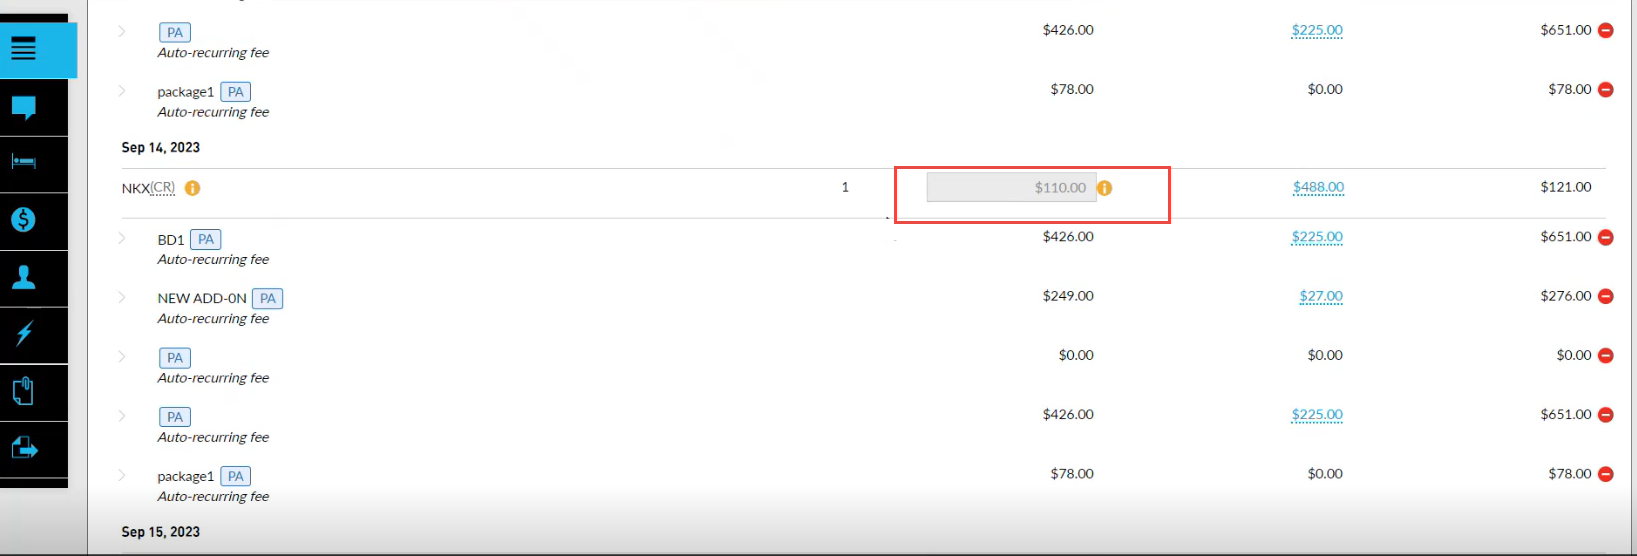Screen dimensions: 1637x556
Task: Click info icon next to NKX(CR)
Action: tap(193, 188)
